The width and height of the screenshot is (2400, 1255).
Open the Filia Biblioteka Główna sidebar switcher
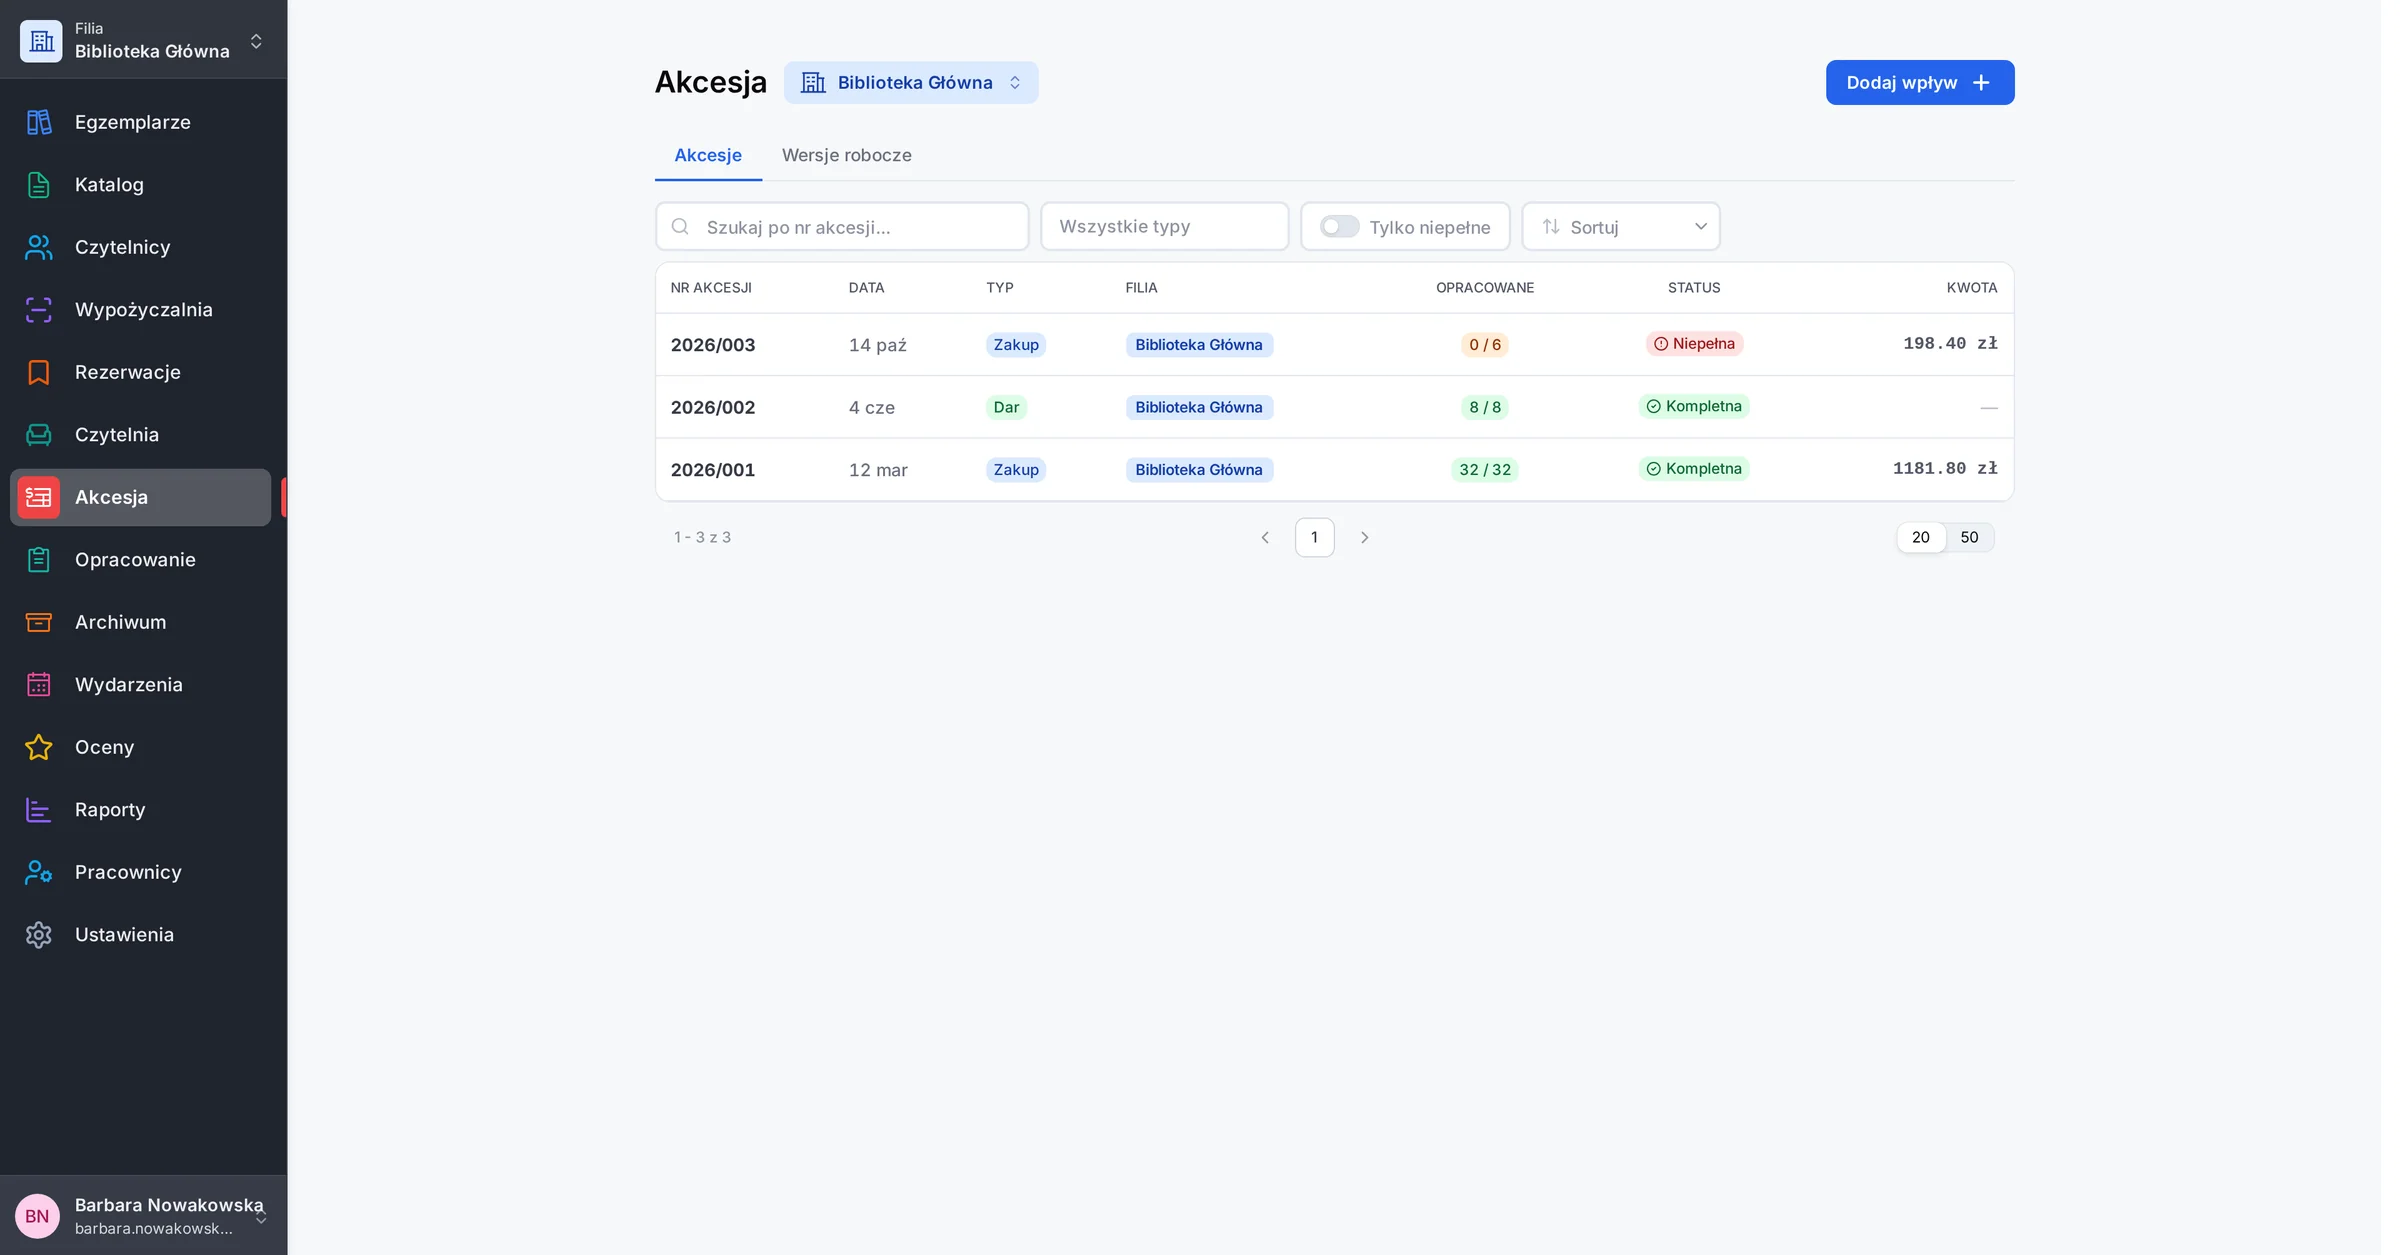point(143,40)
